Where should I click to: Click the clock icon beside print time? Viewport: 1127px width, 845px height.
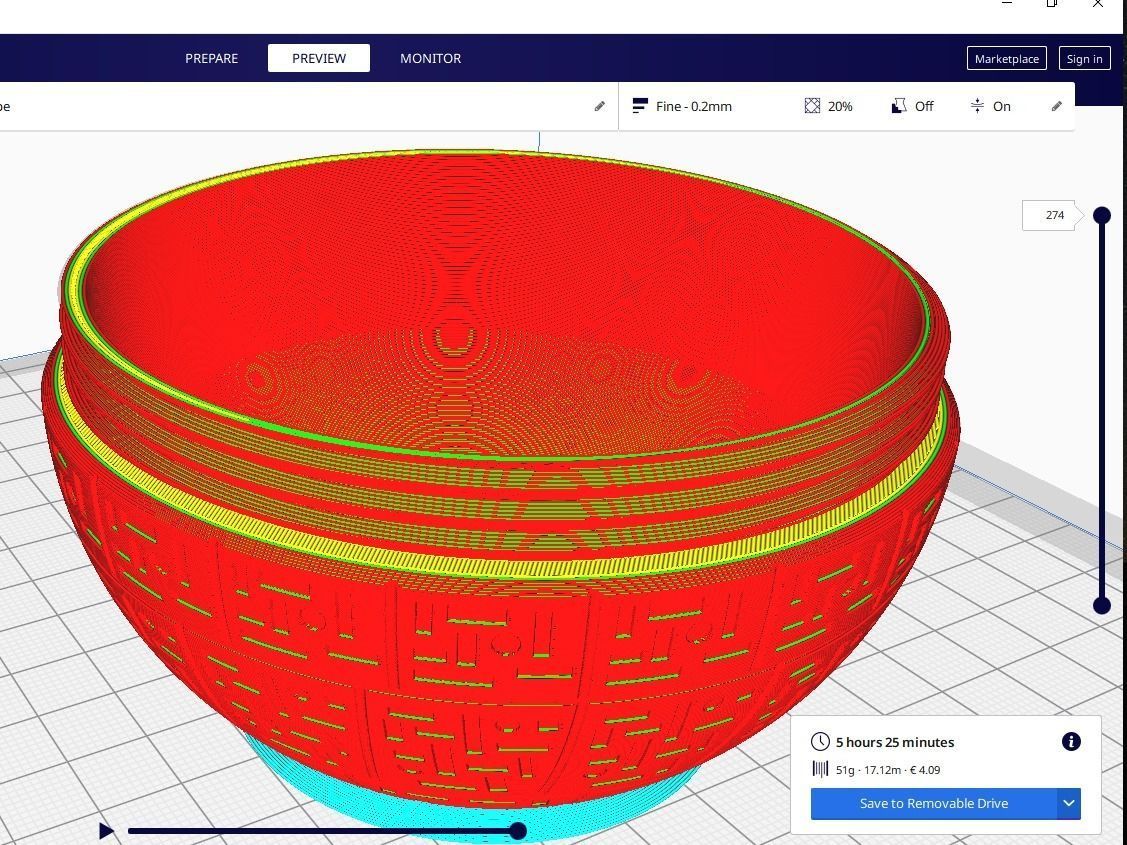[x=820, y=742]
